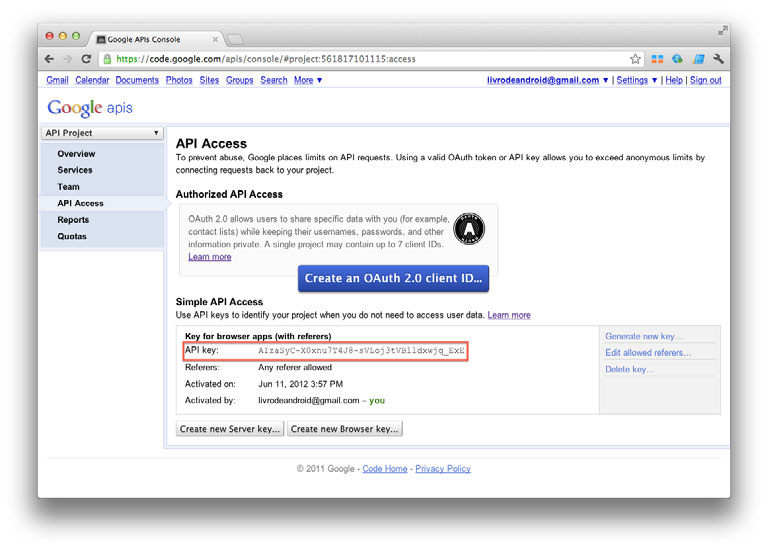Select API Access in the sidebar

pos(80,203)
